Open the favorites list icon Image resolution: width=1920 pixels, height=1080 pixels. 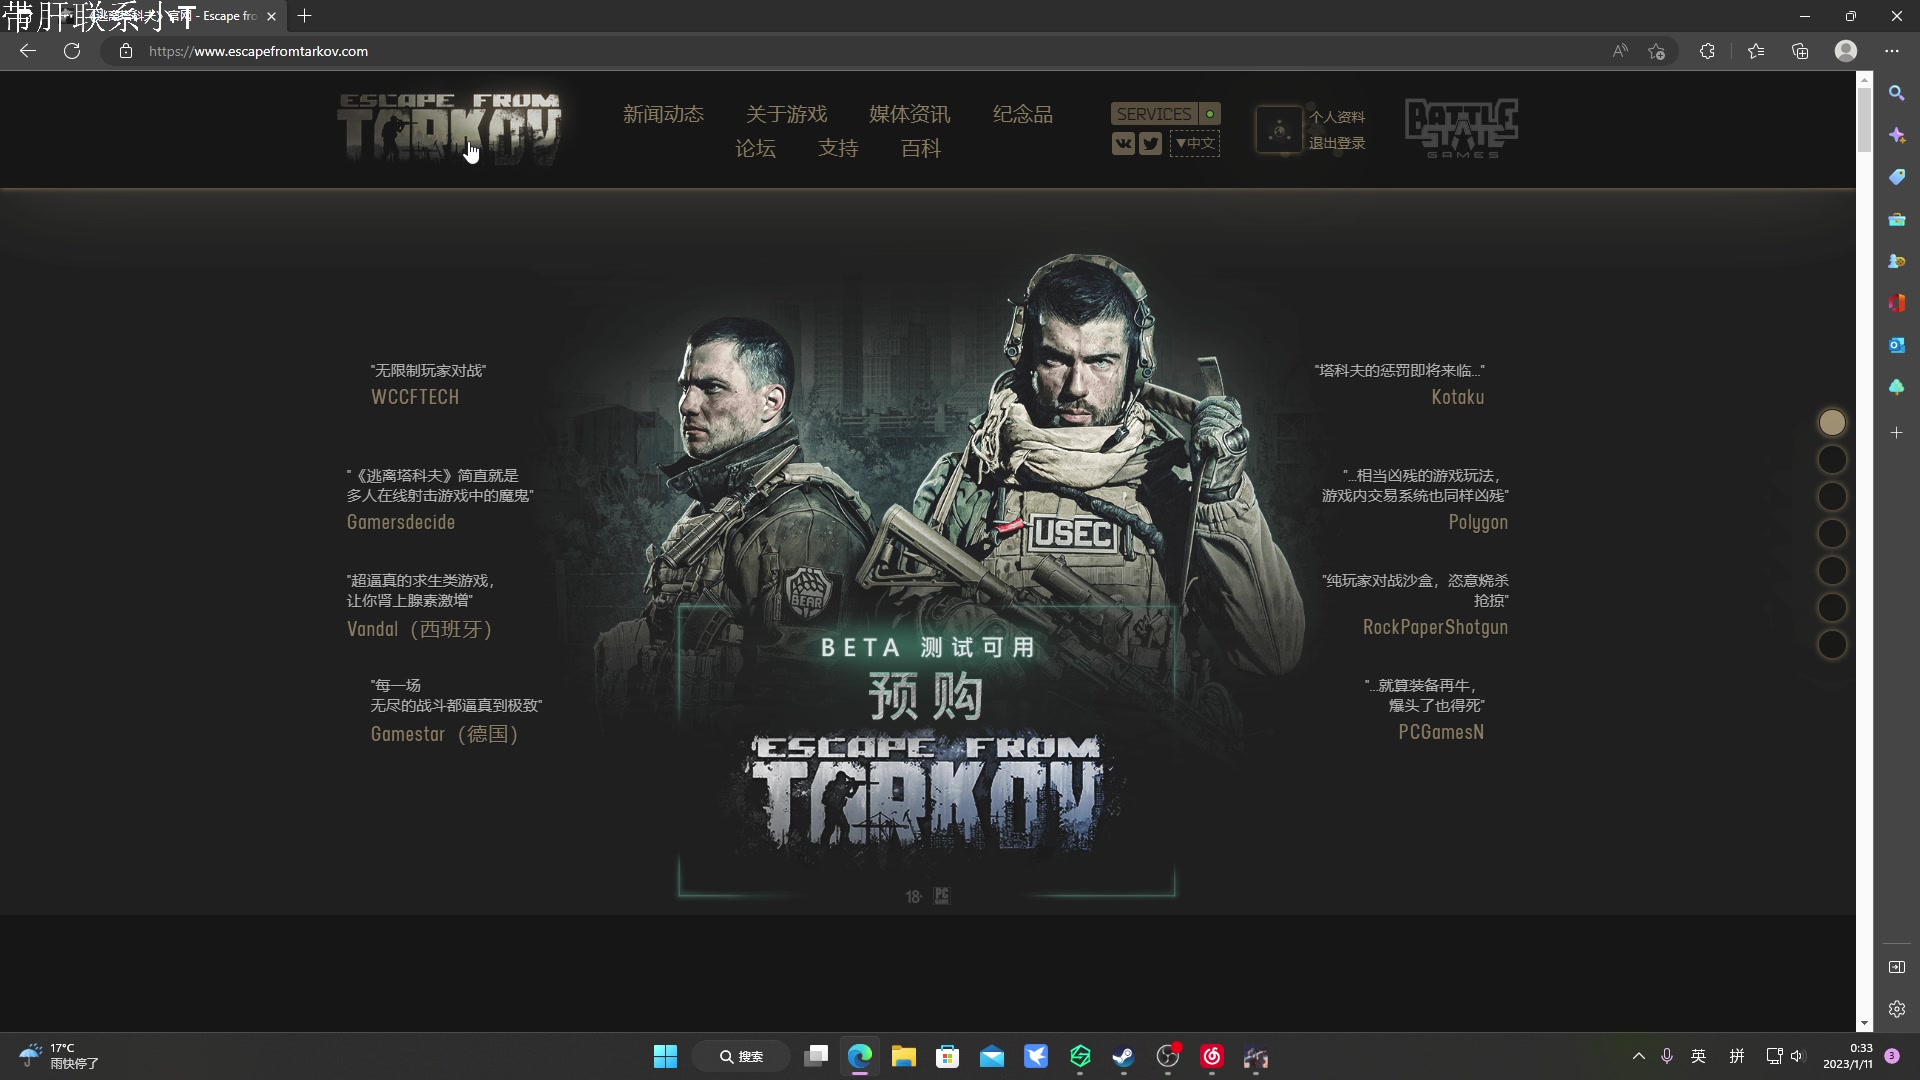(x=1756, y=51)
